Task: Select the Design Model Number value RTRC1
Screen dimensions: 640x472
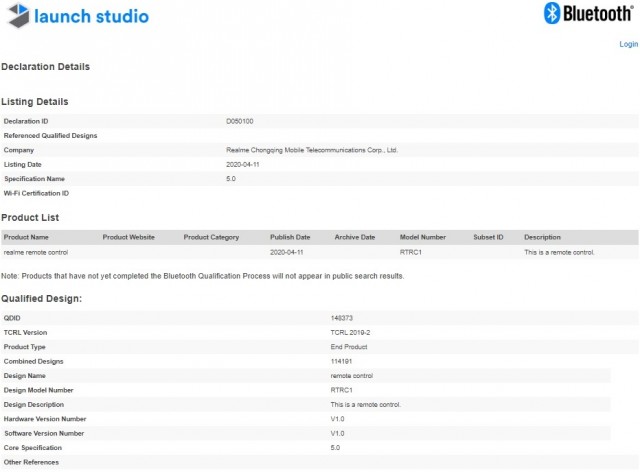Action: pos(342,390)
